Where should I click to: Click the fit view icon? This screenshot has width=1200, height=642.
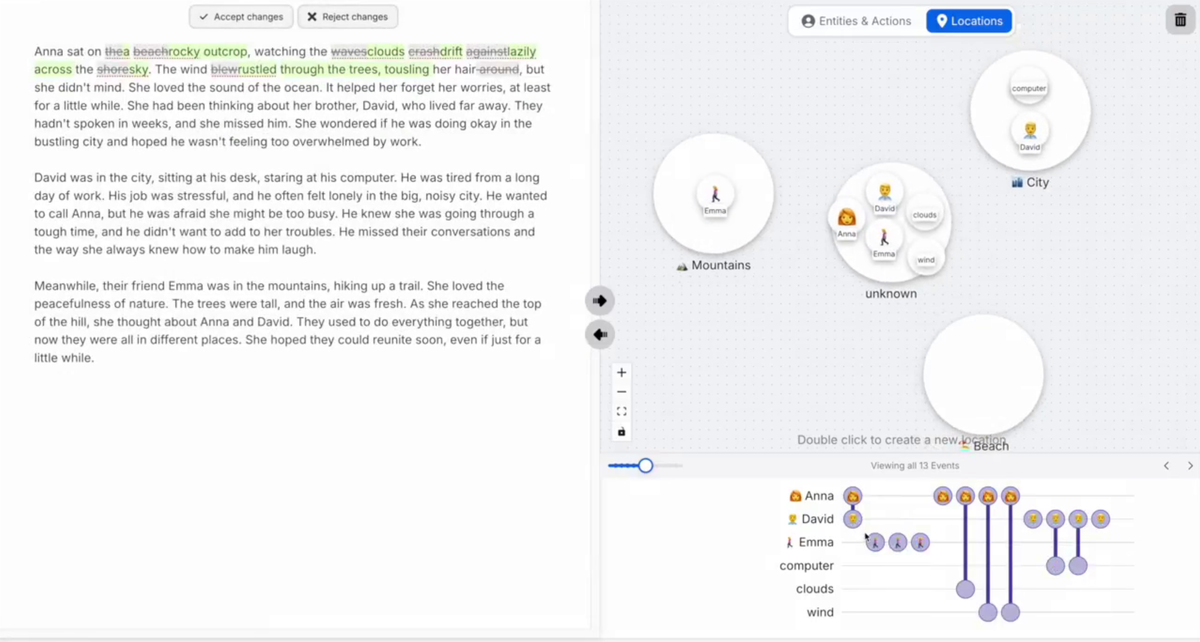[621, 411]
